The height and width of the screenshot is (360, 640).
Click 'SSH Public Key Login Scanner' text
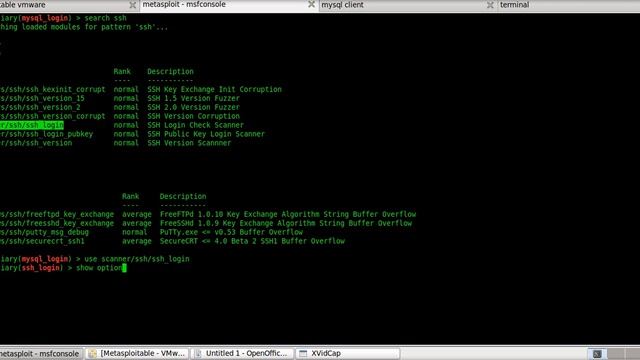tap(206, 134)
